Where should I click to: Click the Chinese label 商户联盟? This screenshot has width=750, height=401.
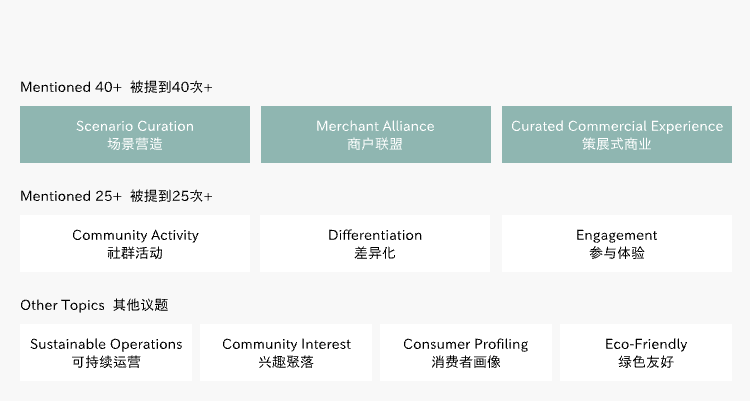pyautogui.click(x=375, y=144)
